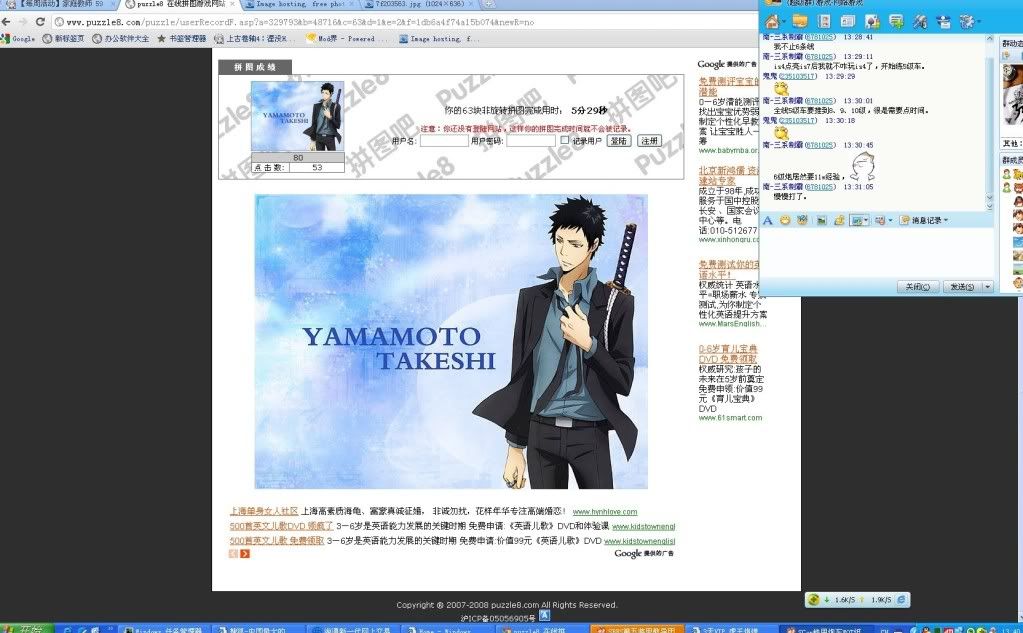Select the puzzle8 在线拼图 browser tab
Viewport: 1023px width, 633px height.
(180, 4)
